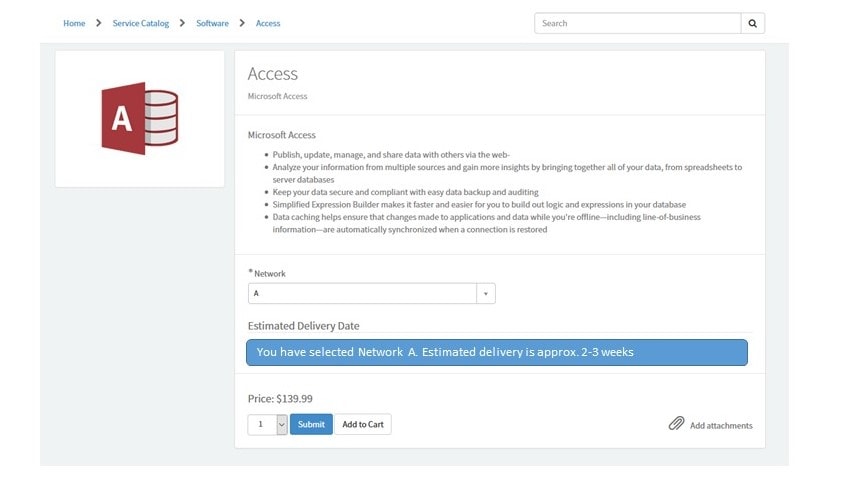Image resolution: width=857 pixels, height=483 pixels.
Task: Click the Access page title heading
Action: coord(273,74)
